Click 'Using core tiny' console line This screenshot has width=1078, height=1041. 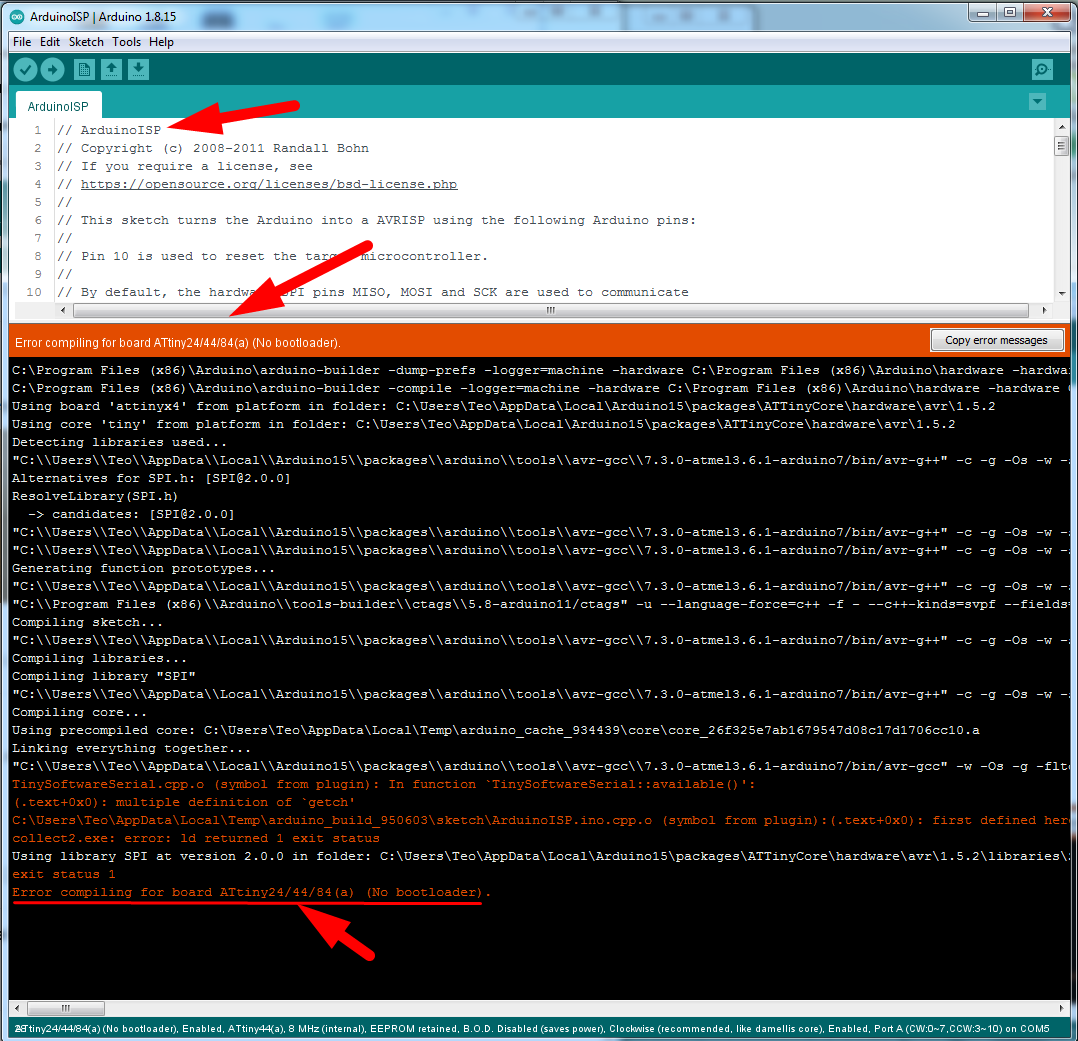point(483,424)
